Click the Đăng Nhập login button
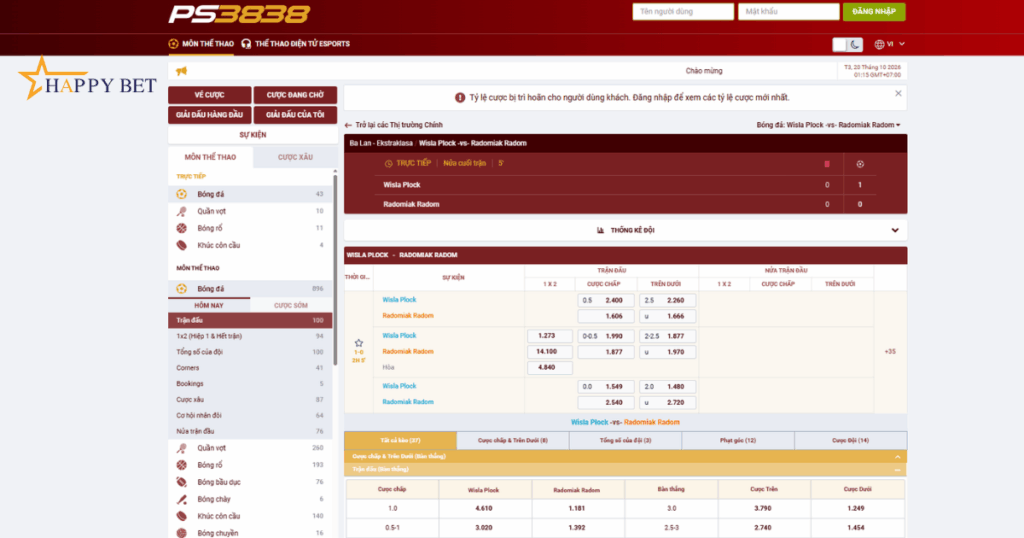This screenshot has height=538, width=1024. click(x=874, y=12)
